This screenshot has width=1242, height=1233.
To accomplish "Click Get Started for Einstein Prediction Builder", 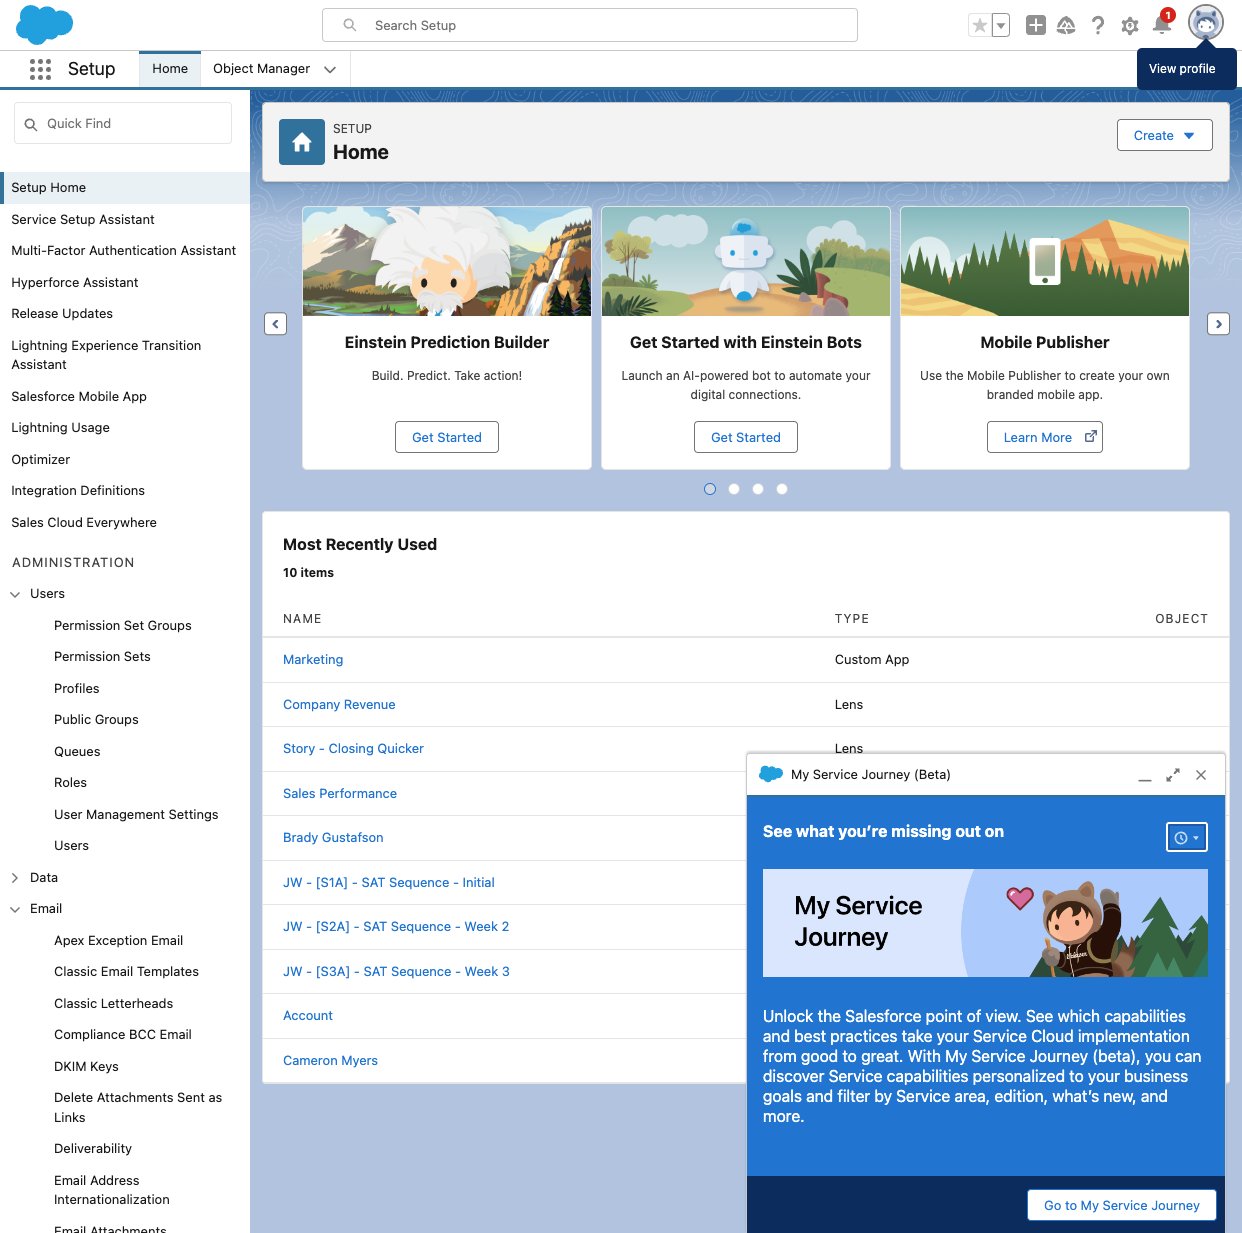I will click(447, 437).
